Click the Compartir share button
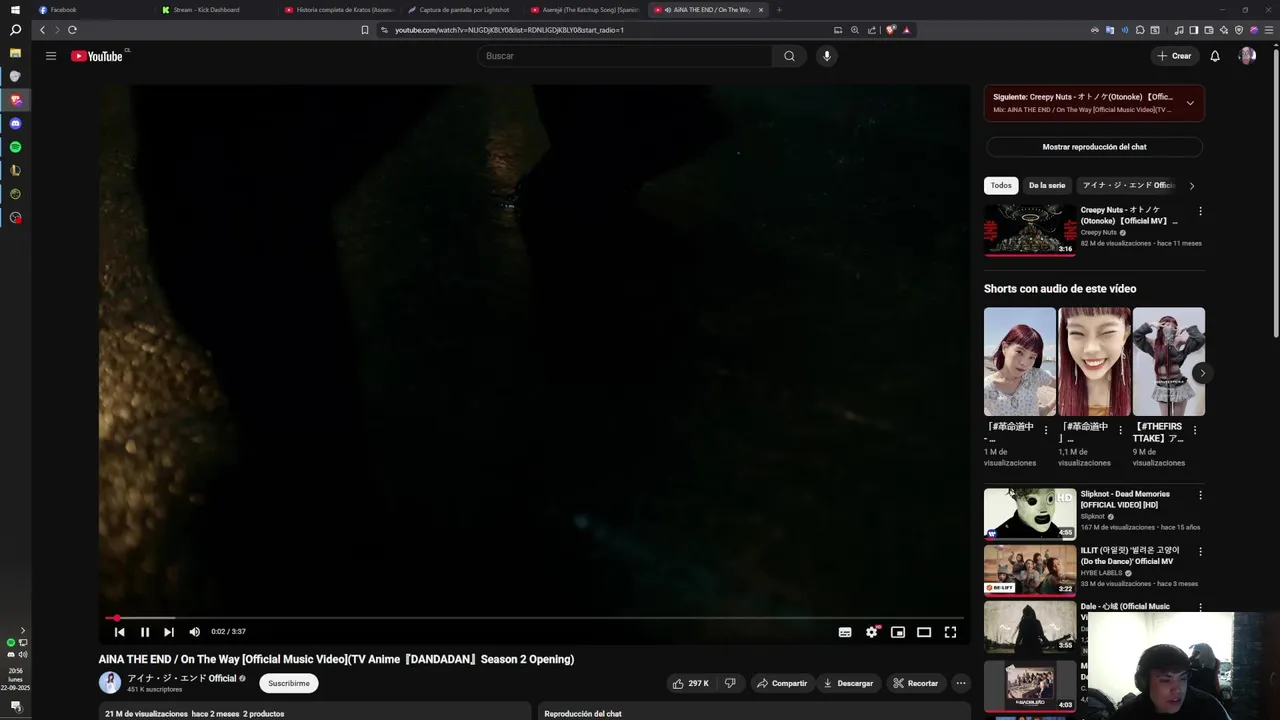 782,683
